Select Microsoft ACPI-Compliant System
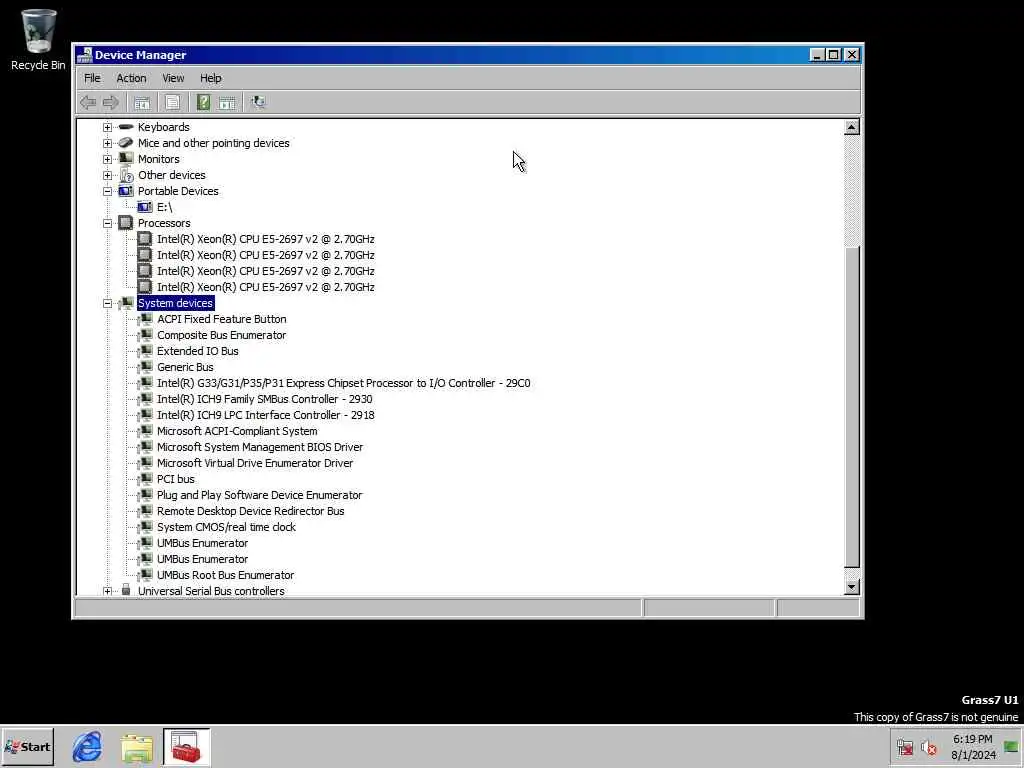Viewport: 1024px width, 768px height. 237,431
